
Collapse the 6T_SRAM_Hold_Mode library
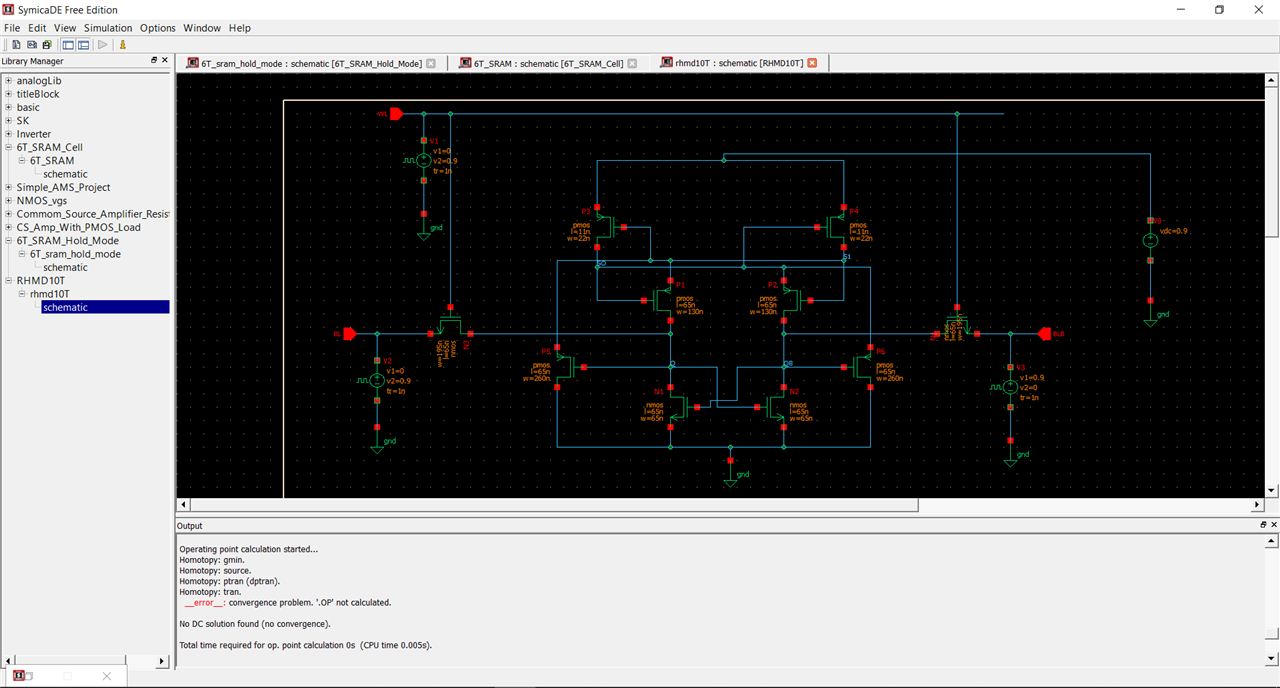pyautogui.click(x=8, y=240)
